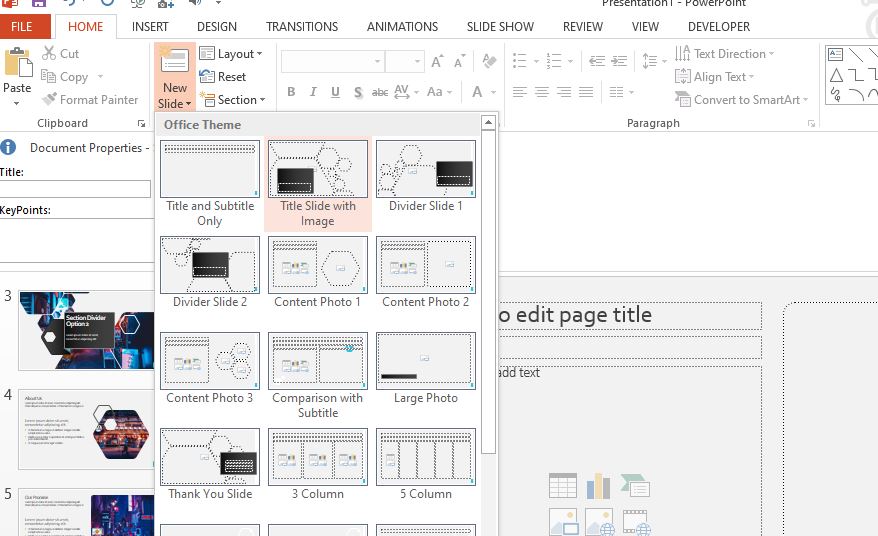Screen dimensions: 878x536
Task: Justify the text alignment
Action: (586, 92)
